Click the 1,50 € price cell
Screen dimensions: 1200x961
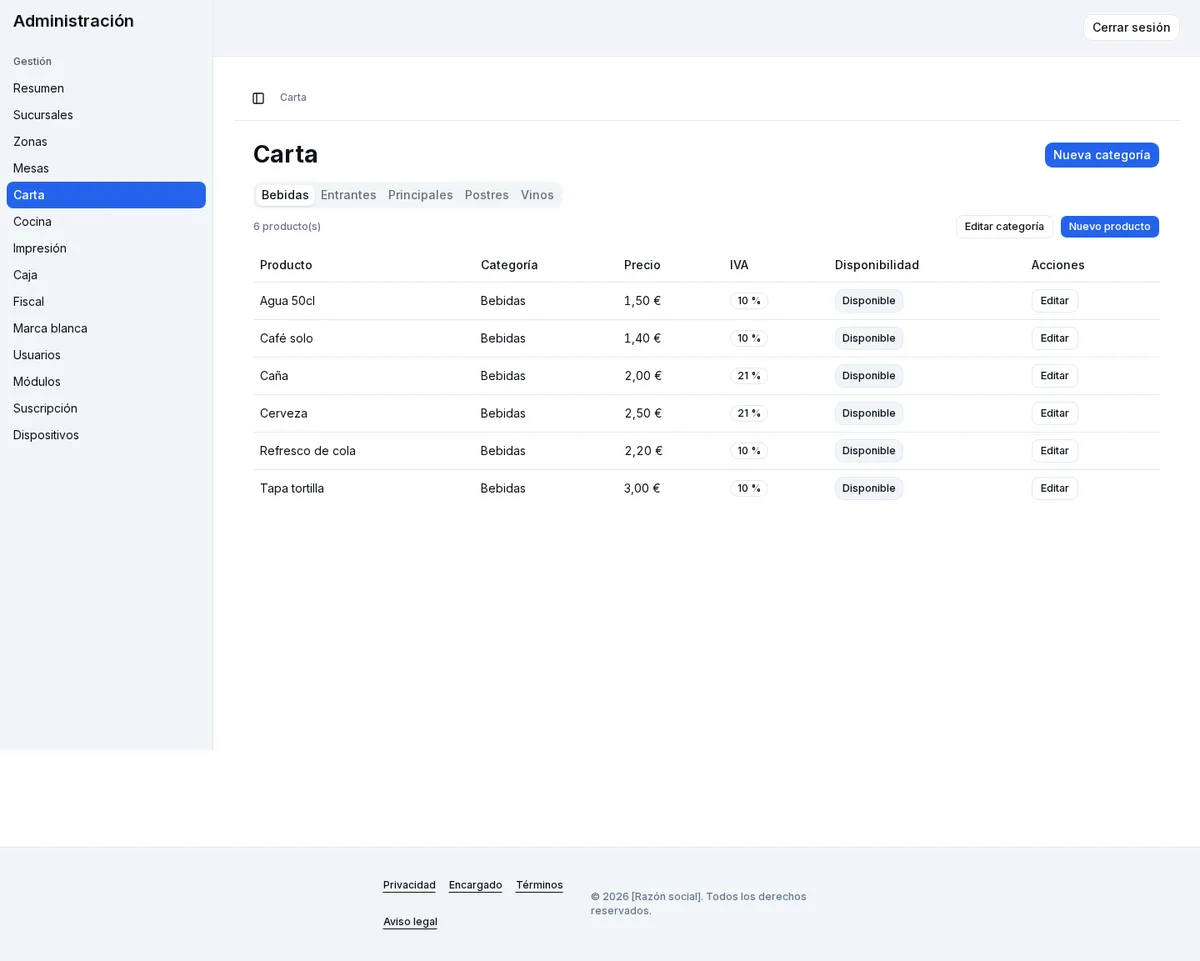642,301
